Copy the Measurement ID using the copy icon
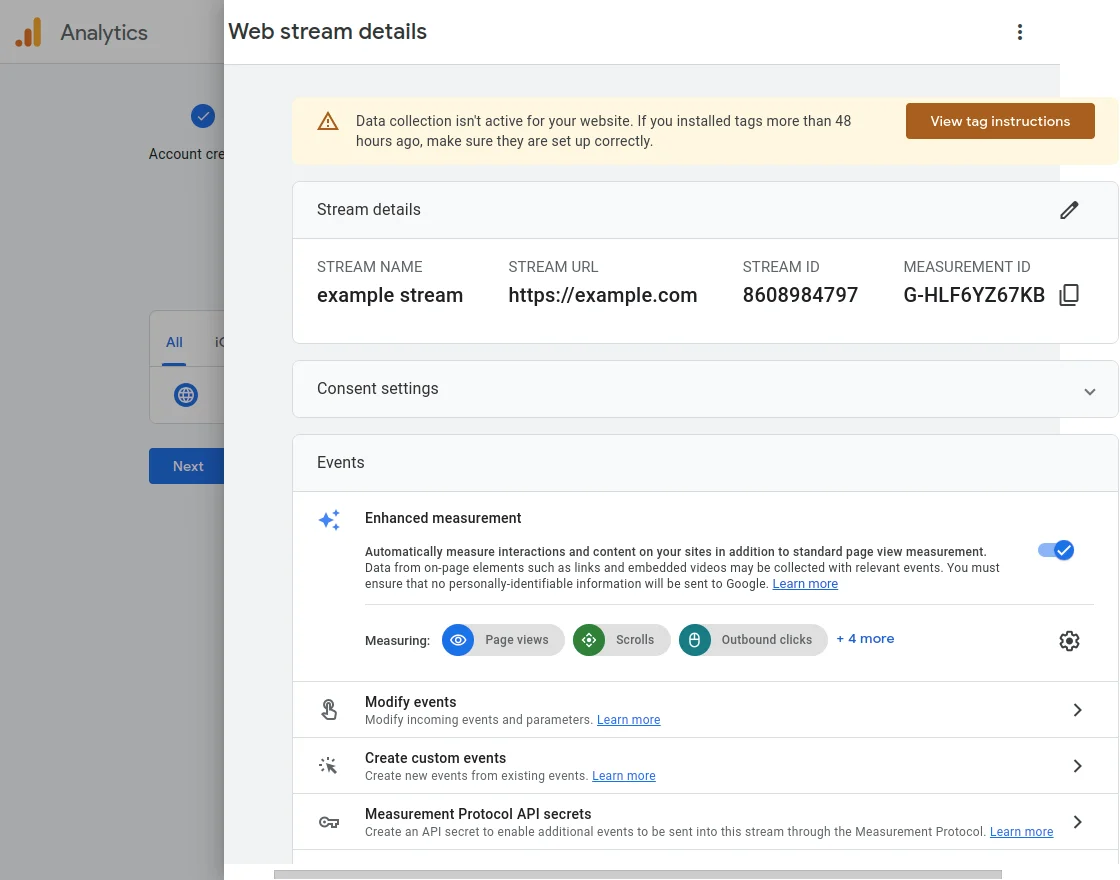The width and height of the screenshot is (1120, 880). (1069, 294)
